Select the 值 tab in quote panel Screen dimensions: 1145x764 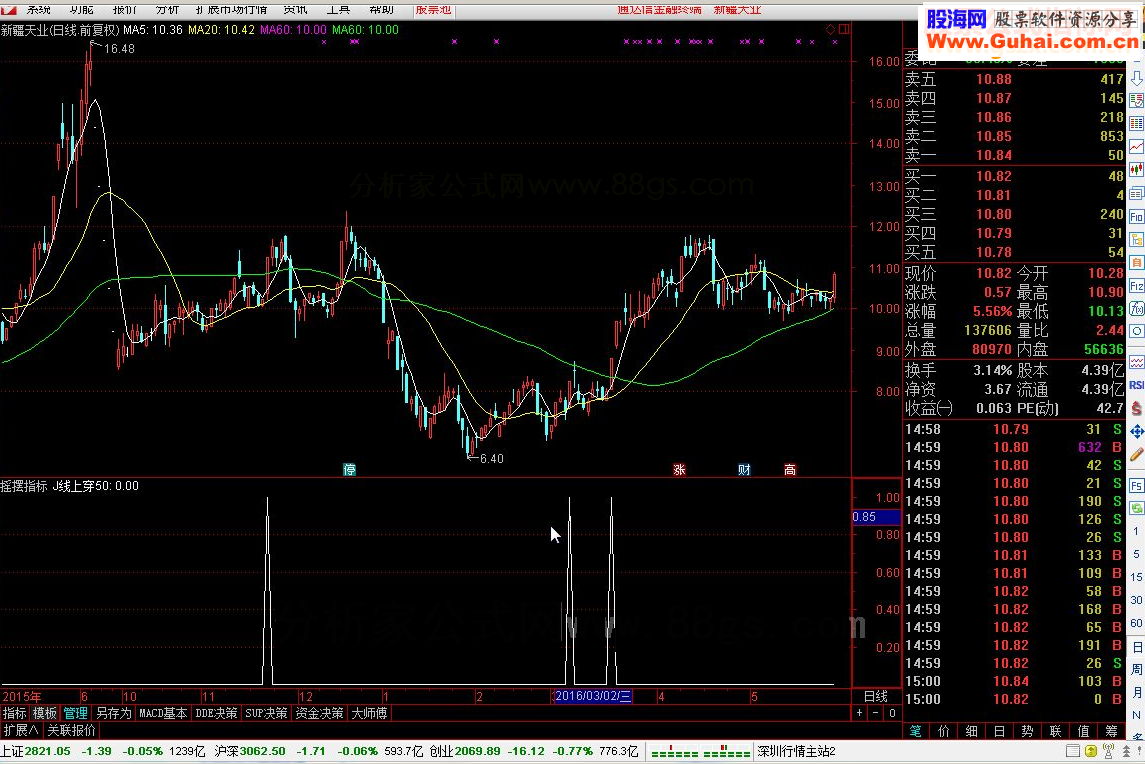pyautogui.click(x=1084, y=730)
